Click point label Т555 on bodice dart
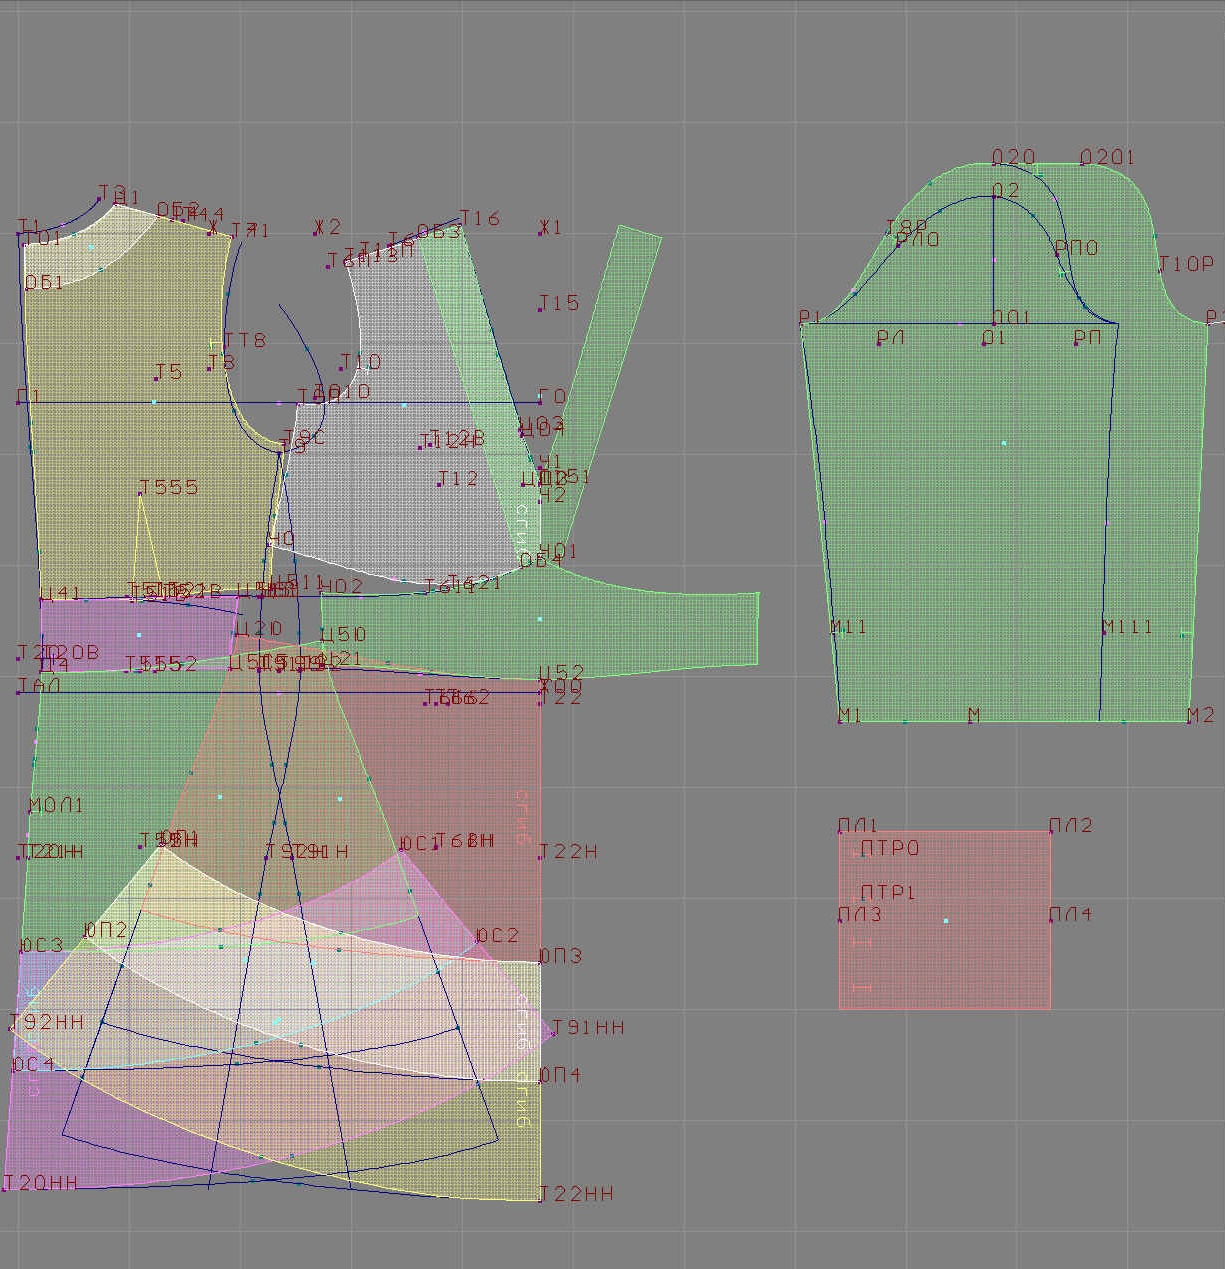The width and height of the screenshot is (1225, 1269). click(168, 487)
